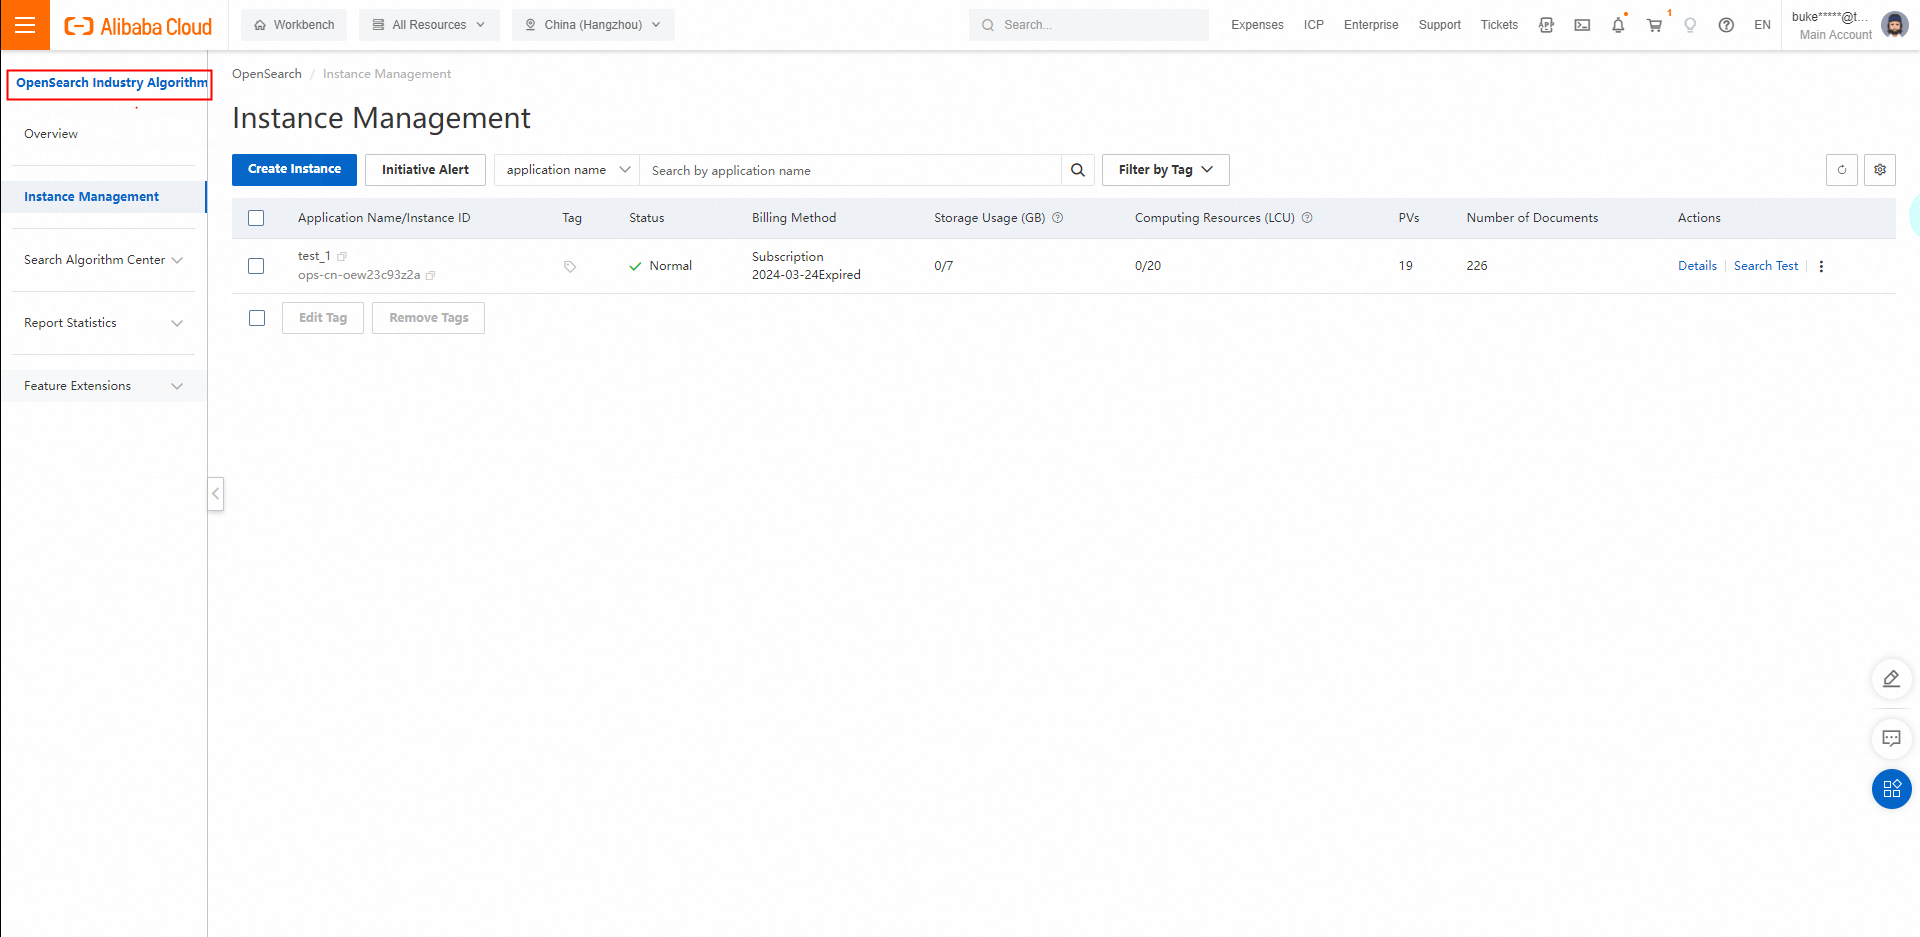Copy the test_1 application name

pos(342,257)
